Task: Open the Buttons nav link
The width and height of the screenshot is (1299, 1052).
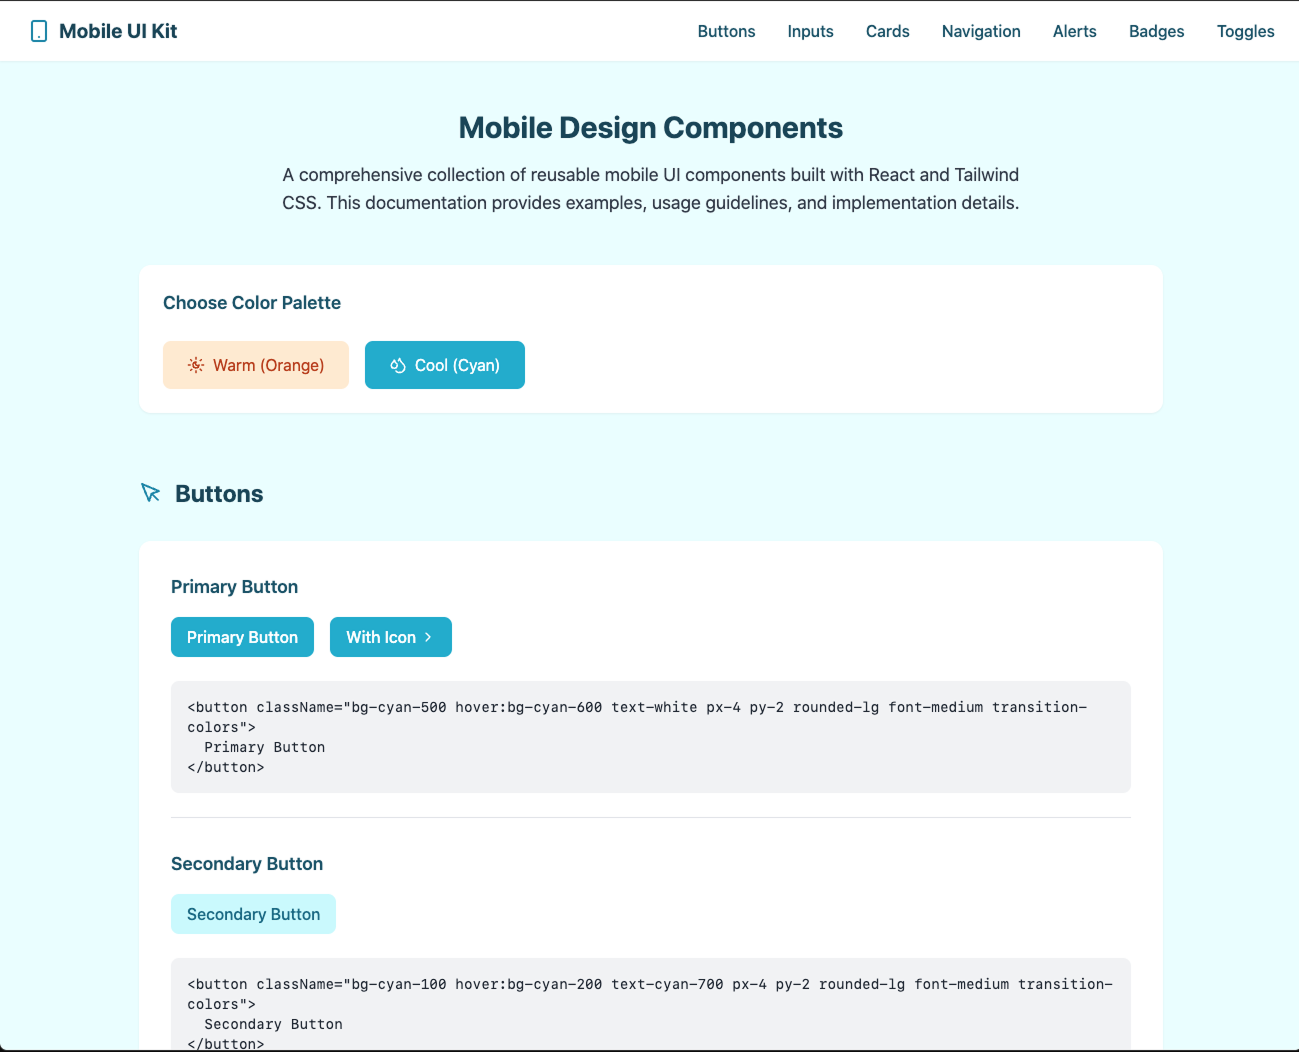Action: pos(727,31)
